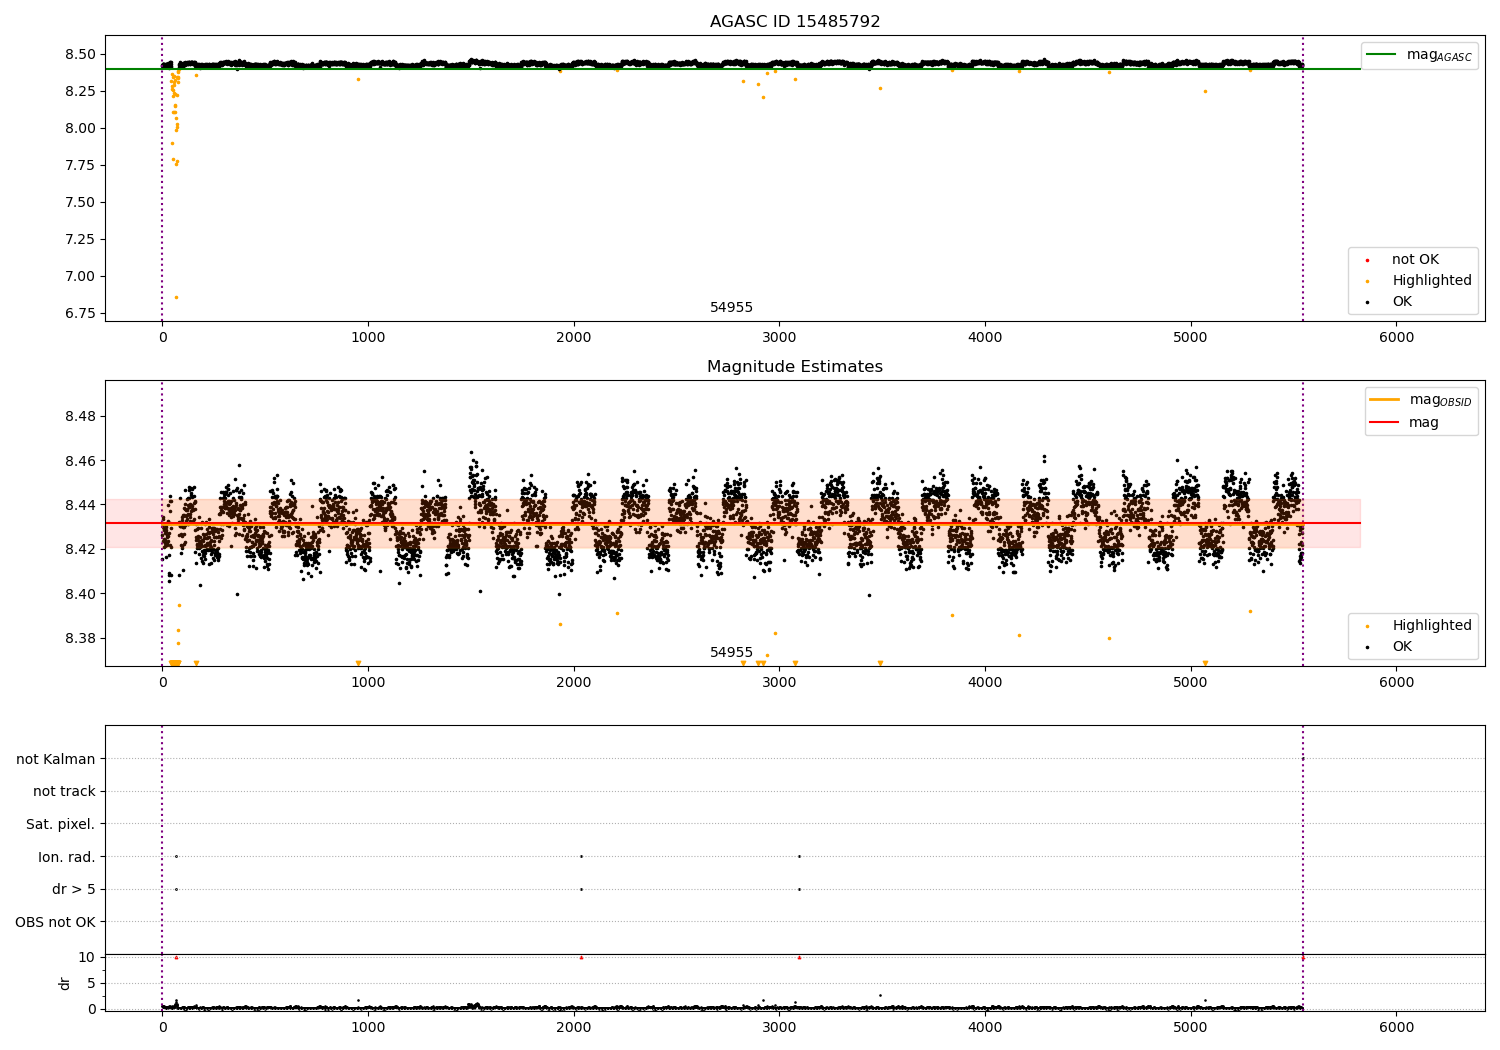This screenshot has width=1500, height=1050.
Task: Click the 4000 x-tick under the bottom plot
Action: click(985, 1027)
